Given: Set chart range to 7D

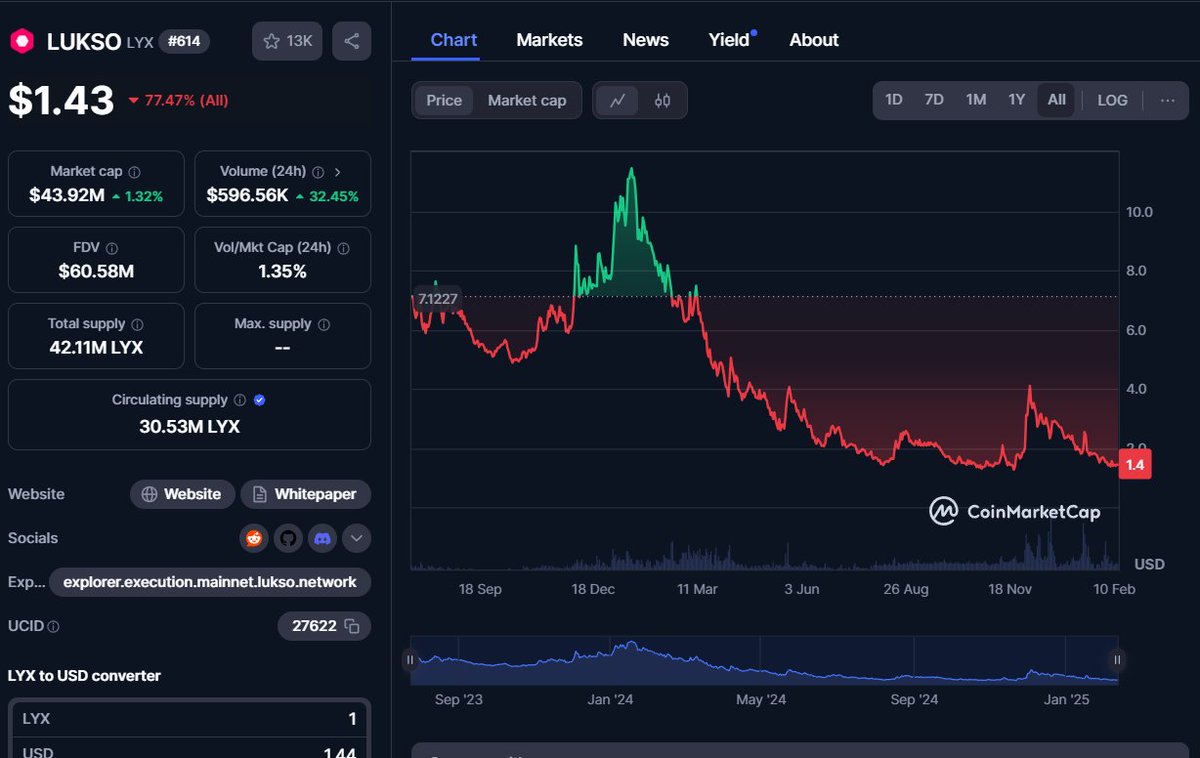Looking at the screenshot, I should (x=934, y=100).
